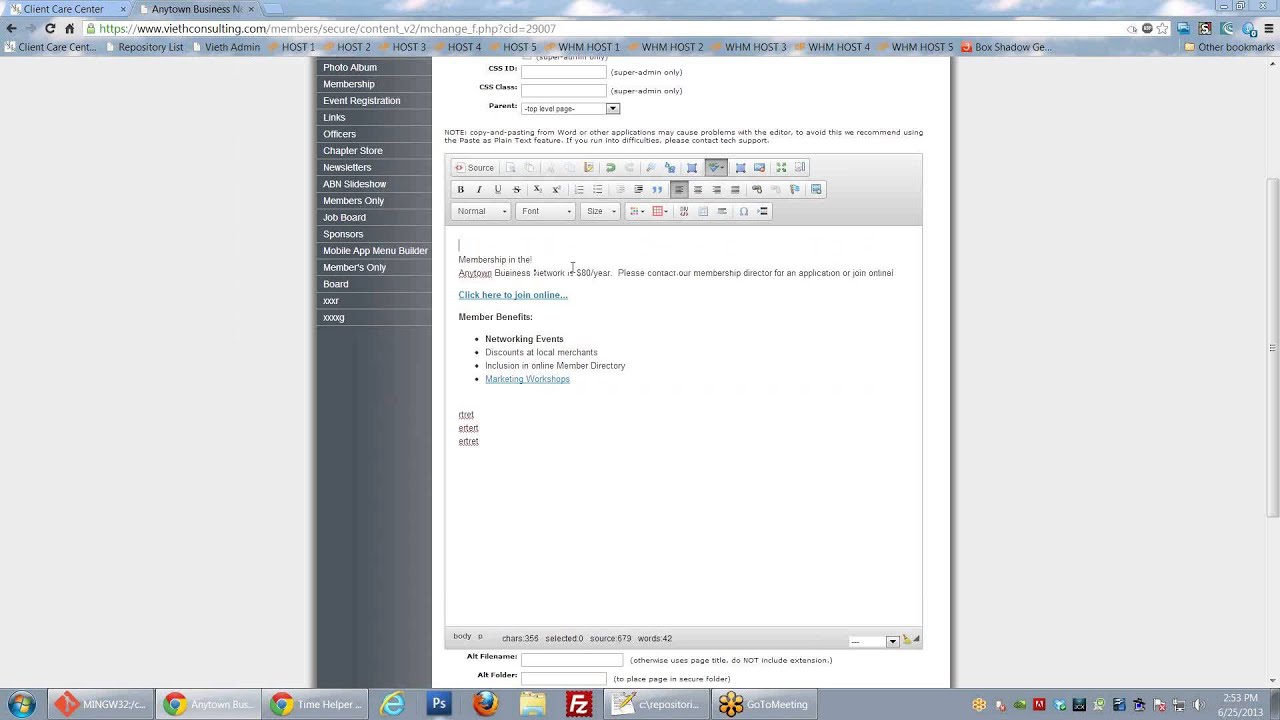Insert a special character (omega icon)
The height and width of the screenshot is (720, 1280).
click(x=744, y=211)
